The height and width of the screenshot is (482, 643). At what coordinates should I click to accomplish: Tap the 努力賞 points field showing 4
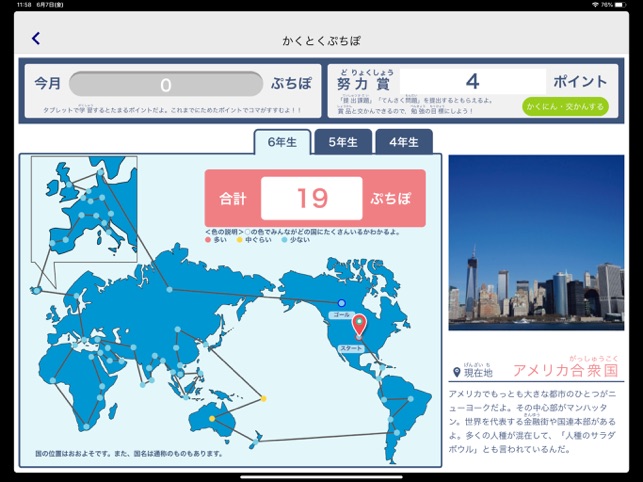pyautogui.click(x=473, y=82)
